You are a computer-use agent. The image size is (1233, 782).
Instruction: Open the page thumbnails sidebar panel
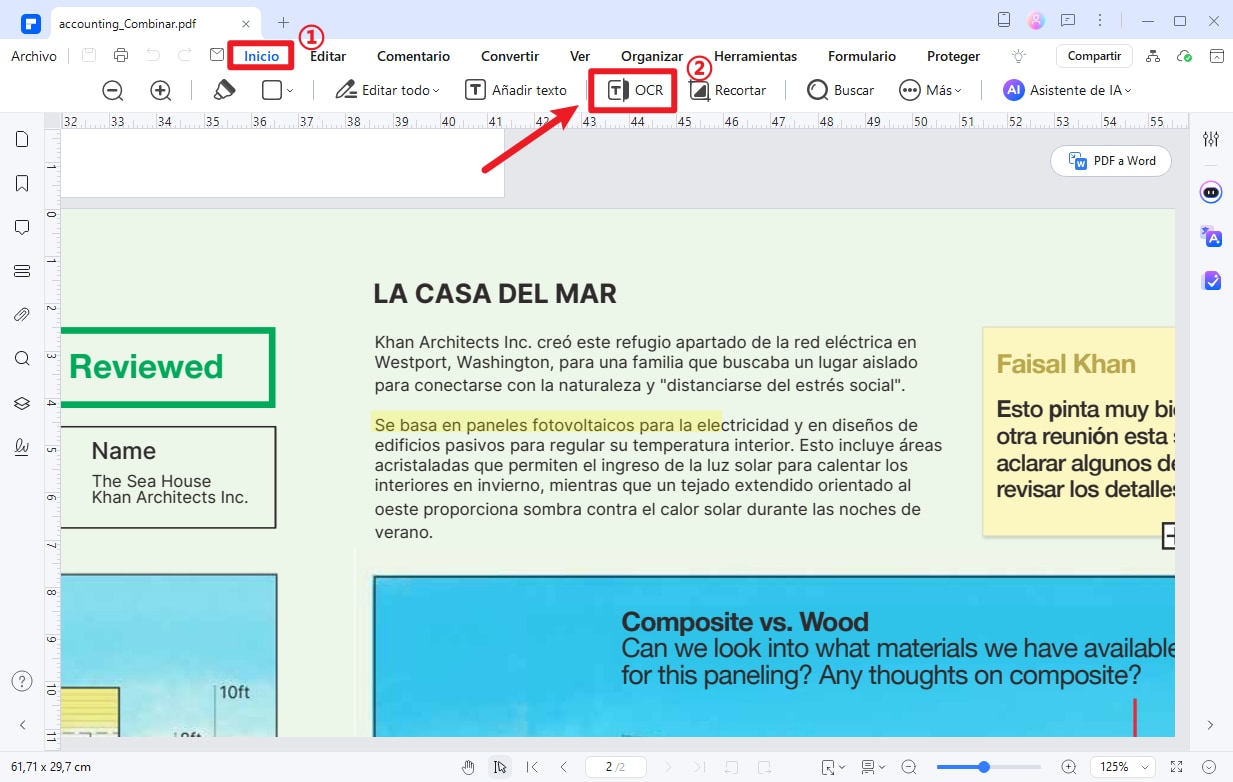pyautogui.click(x=21, y=139)
